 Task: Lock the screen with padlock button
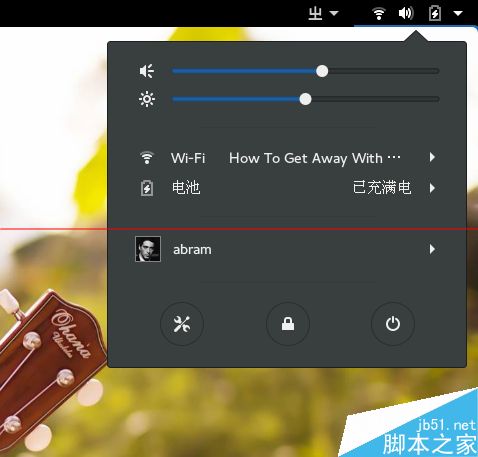coord(288,324)
